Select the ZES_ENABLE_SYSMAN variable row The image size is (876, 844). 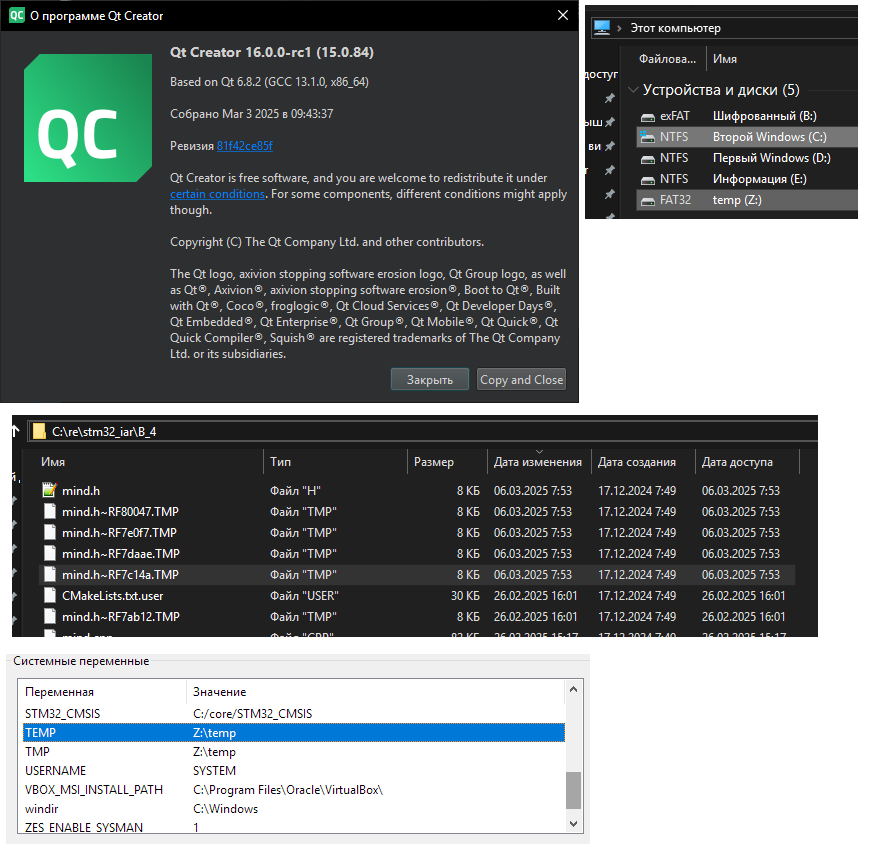[x=294, y=827]
